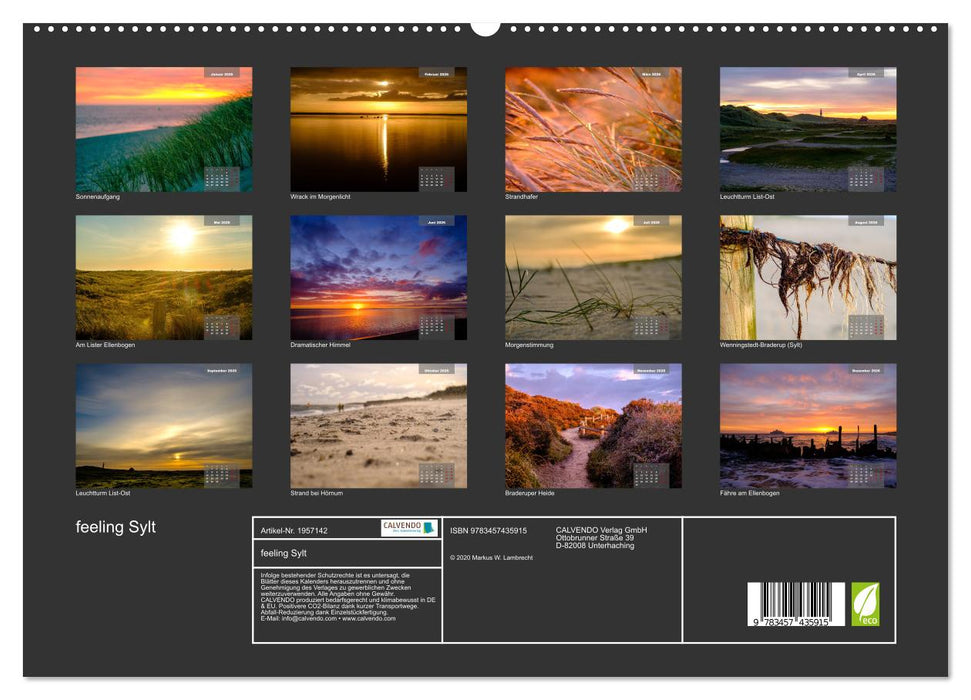Click the CALVENDO publisher logo
Image resolution: width=971 pixels, height=700 pixels.
pos(408,527)
